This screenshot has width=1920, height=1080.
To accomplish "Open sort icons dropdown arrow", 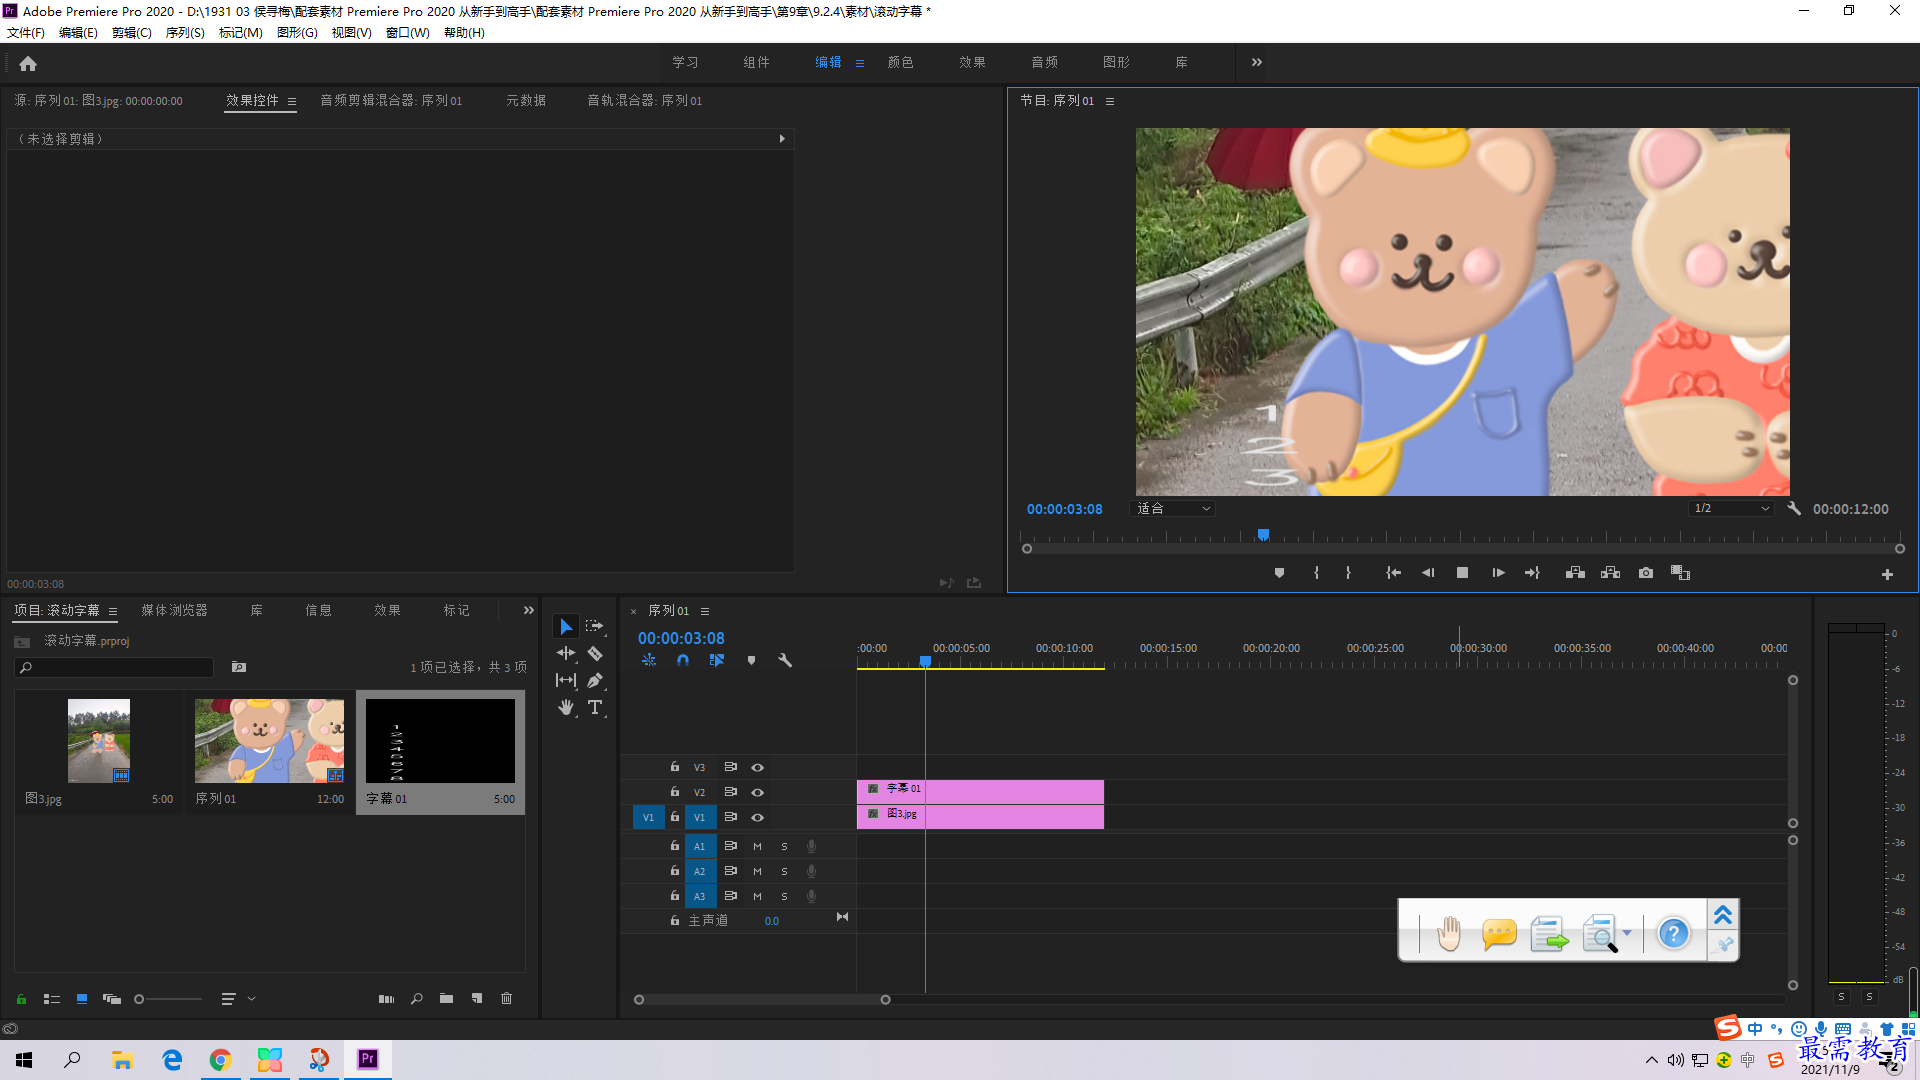I will pos(251,998).
